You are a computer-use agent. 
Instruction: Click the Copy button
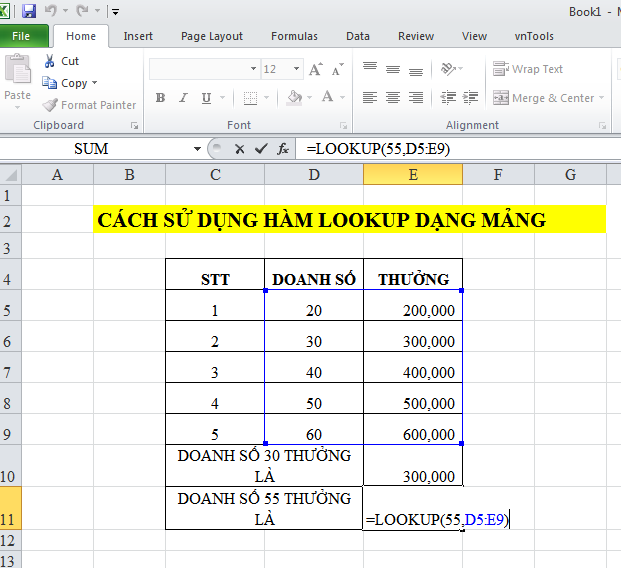65,83
